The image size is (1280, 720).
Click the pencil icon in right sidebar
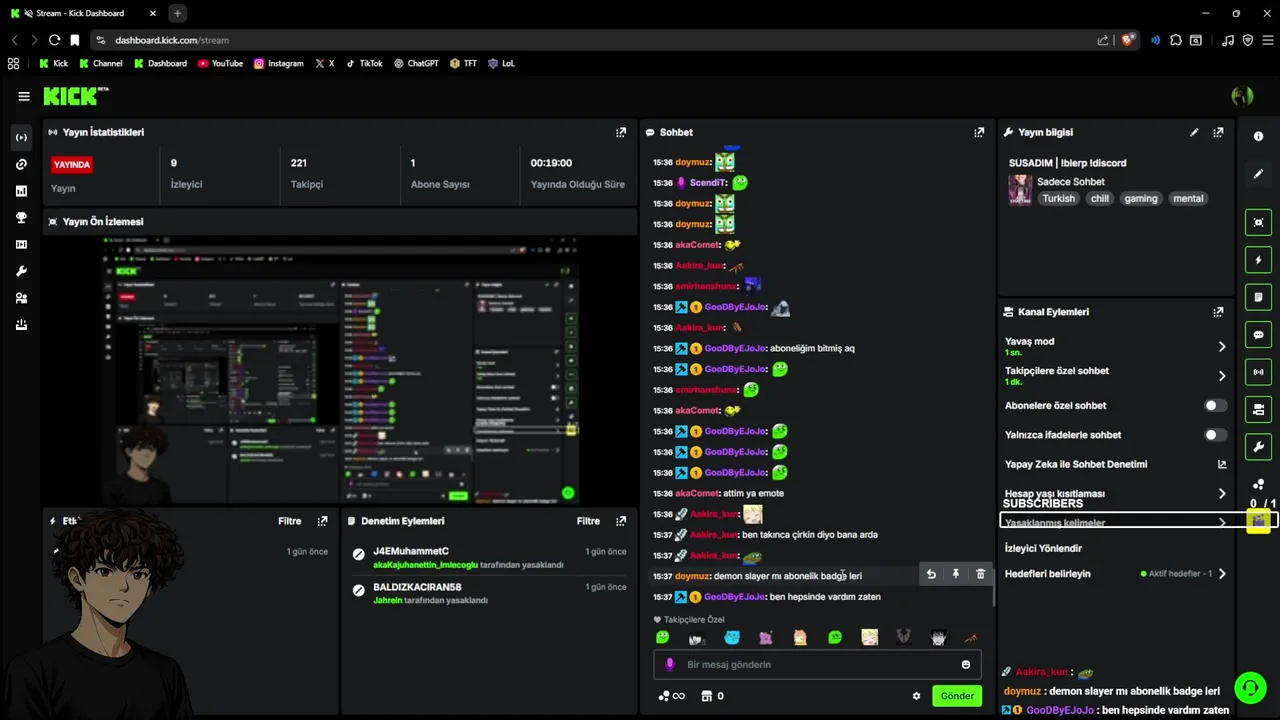(1258, 174)
